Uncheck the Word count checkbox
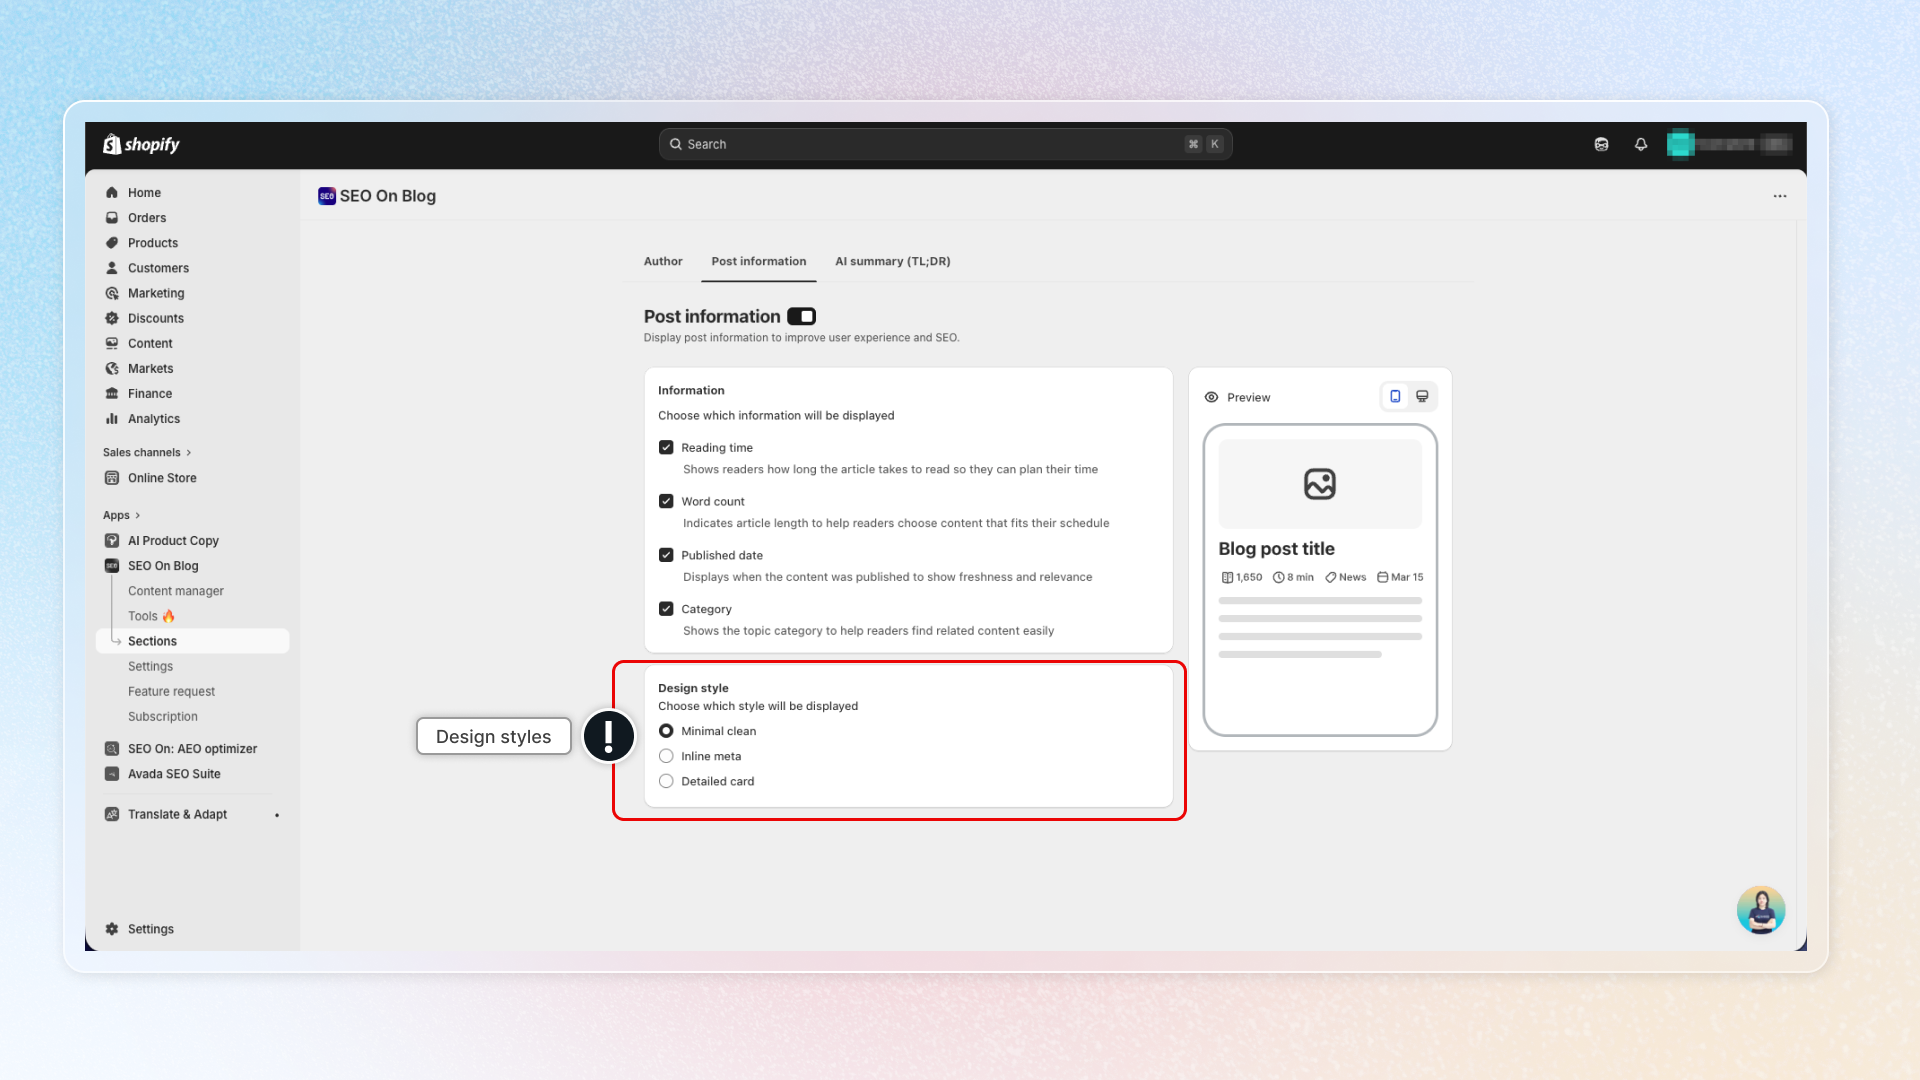Image resolution: width=1920 pixels, height=1080 pixels. [666, 502]
